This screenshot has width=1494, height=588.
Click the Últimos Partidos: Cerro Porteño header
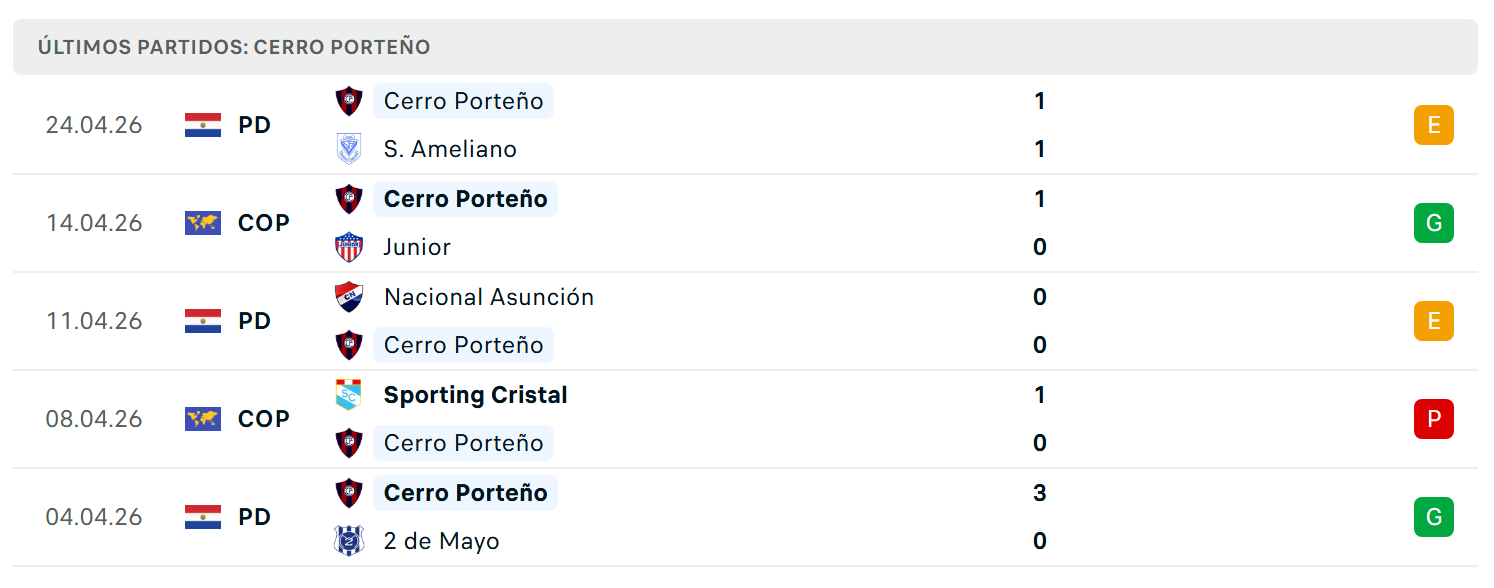click(x=234, y=47)
